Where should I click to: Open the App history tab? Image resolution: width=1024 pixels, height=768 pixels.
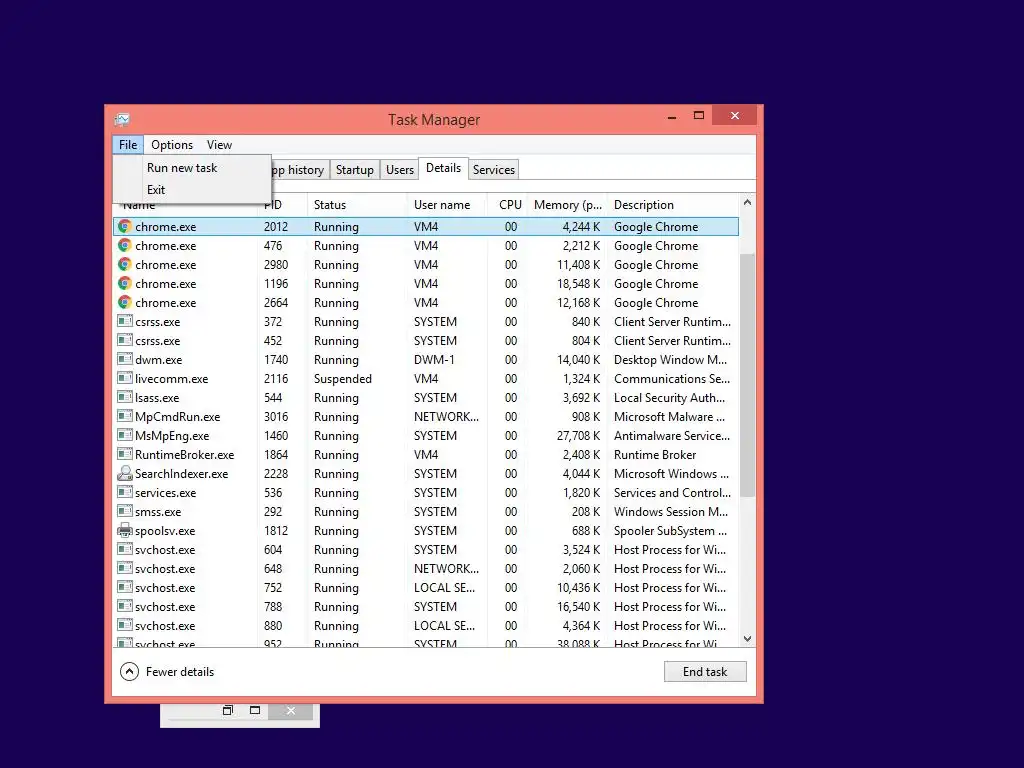click(x=299, y=170)
